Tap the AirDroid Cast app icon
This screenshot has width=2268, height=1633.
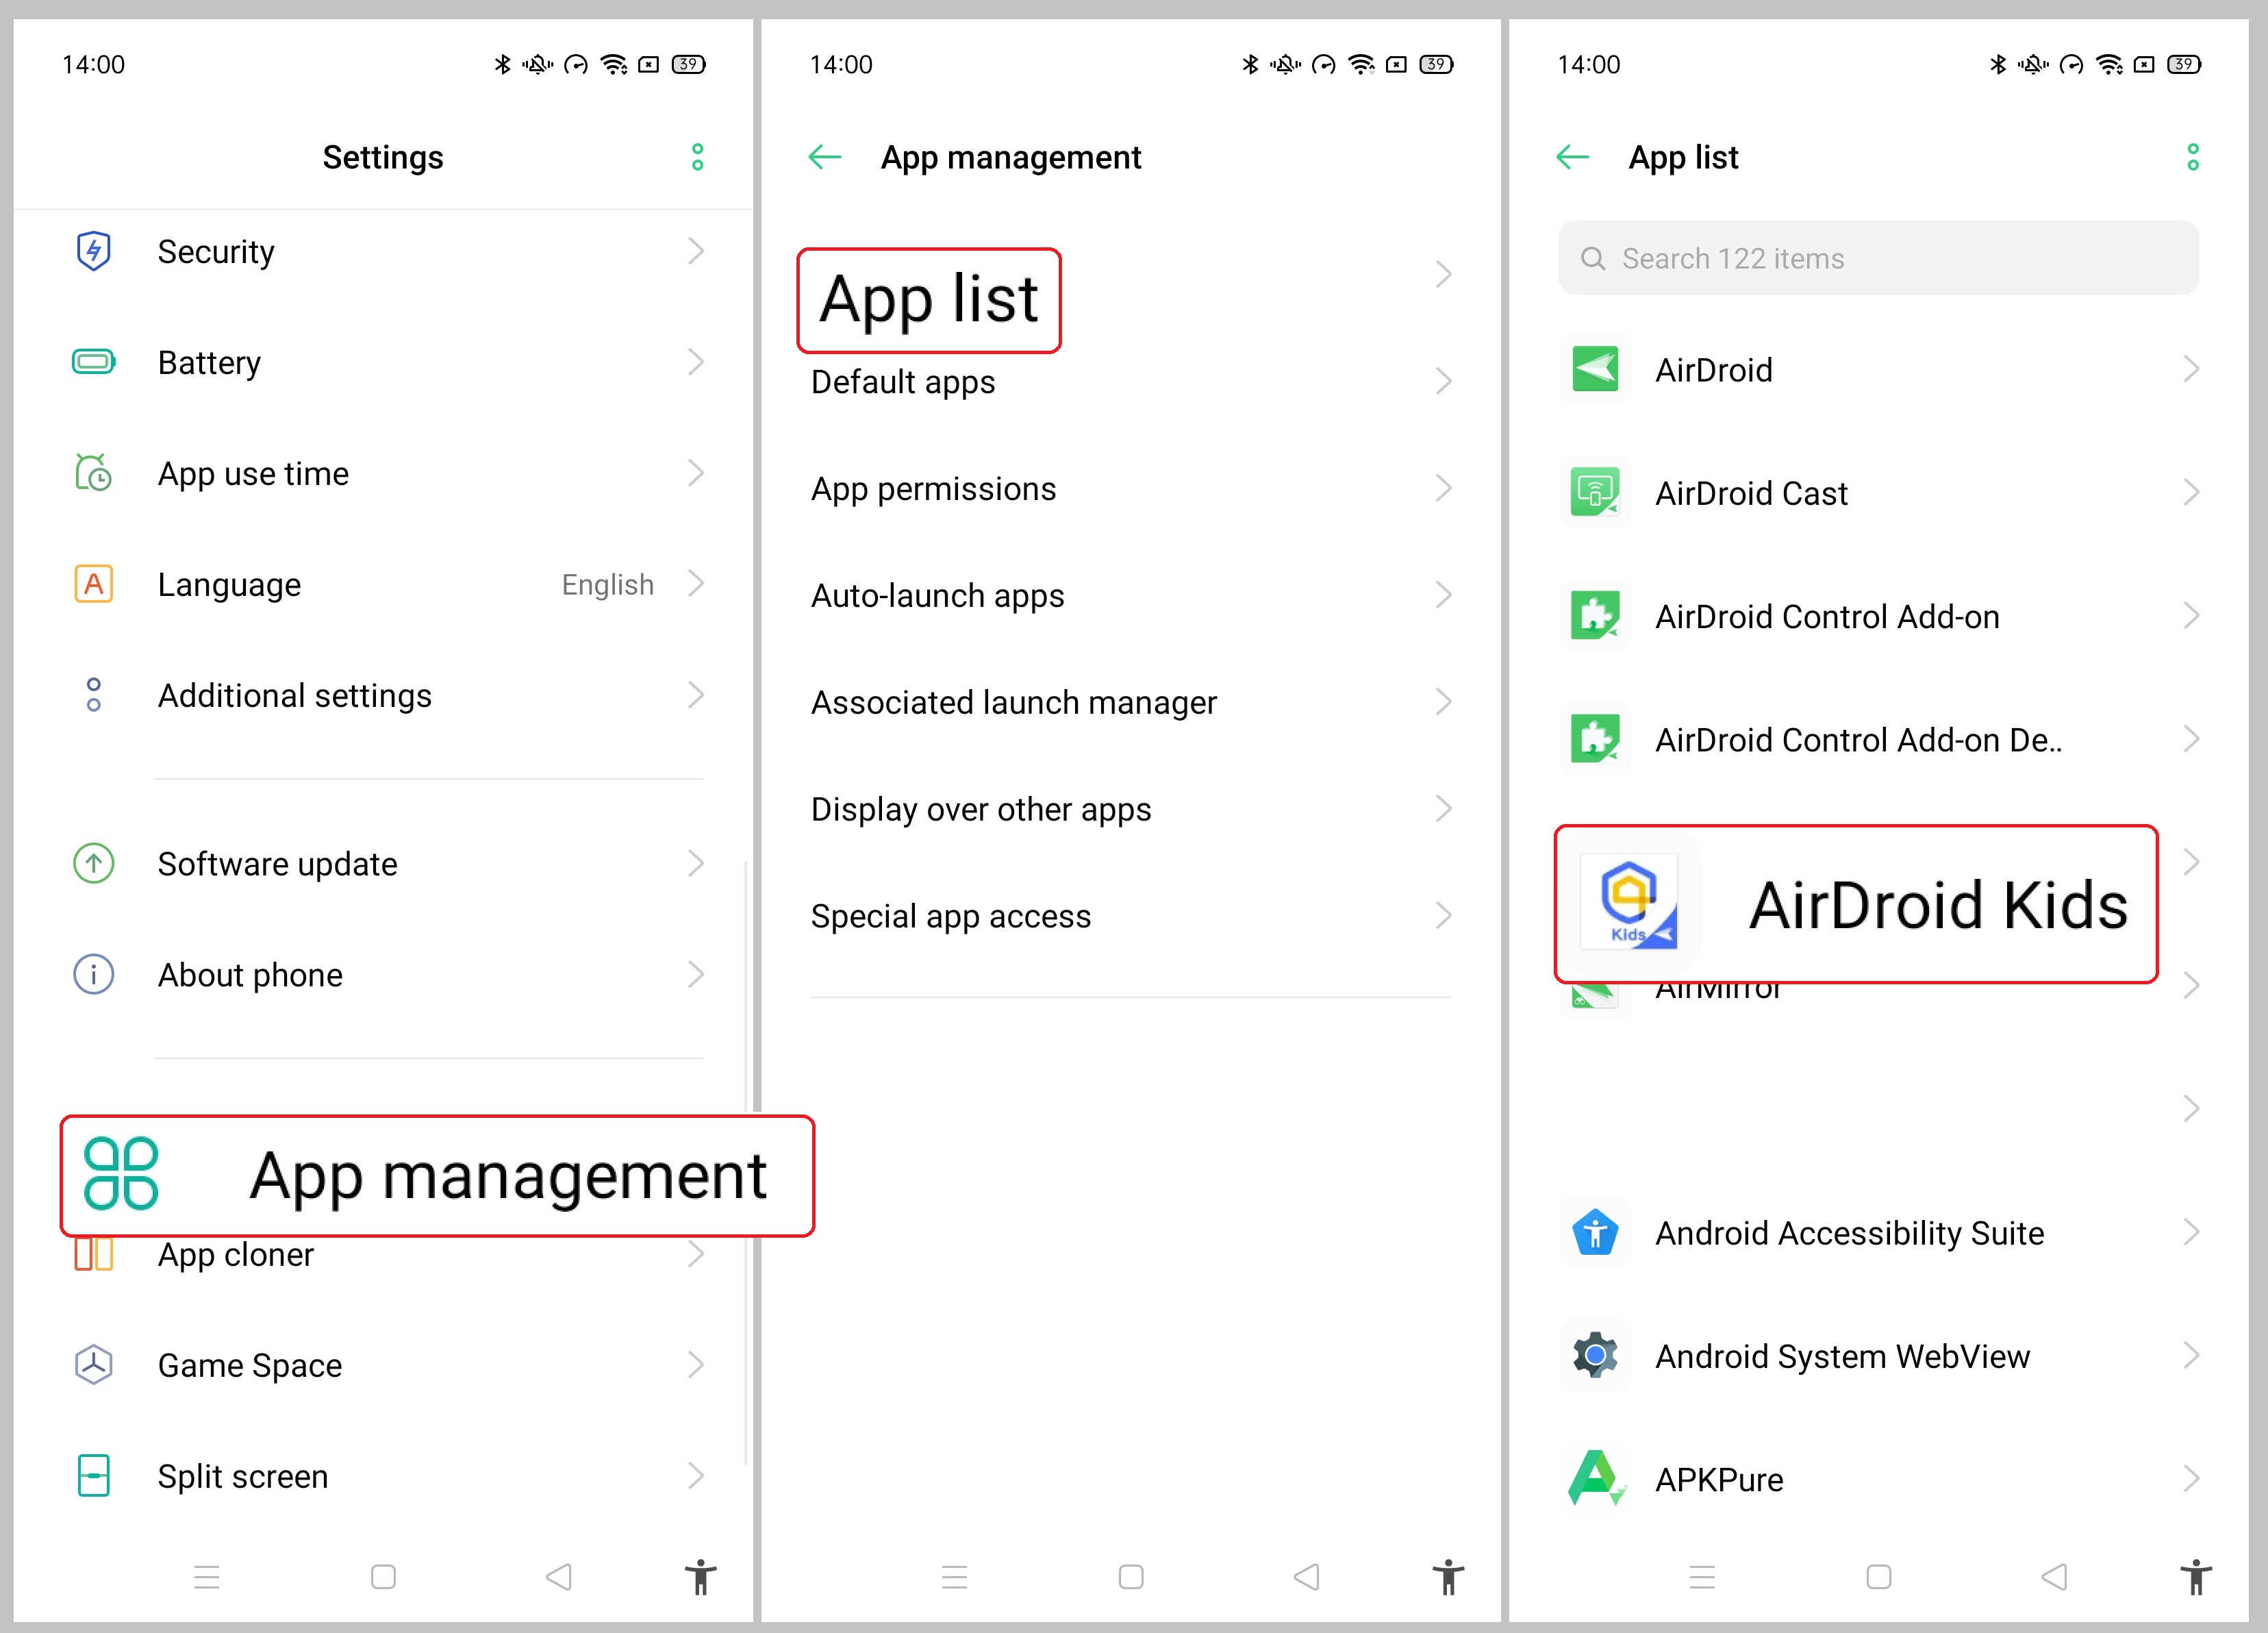point(1595,493)
